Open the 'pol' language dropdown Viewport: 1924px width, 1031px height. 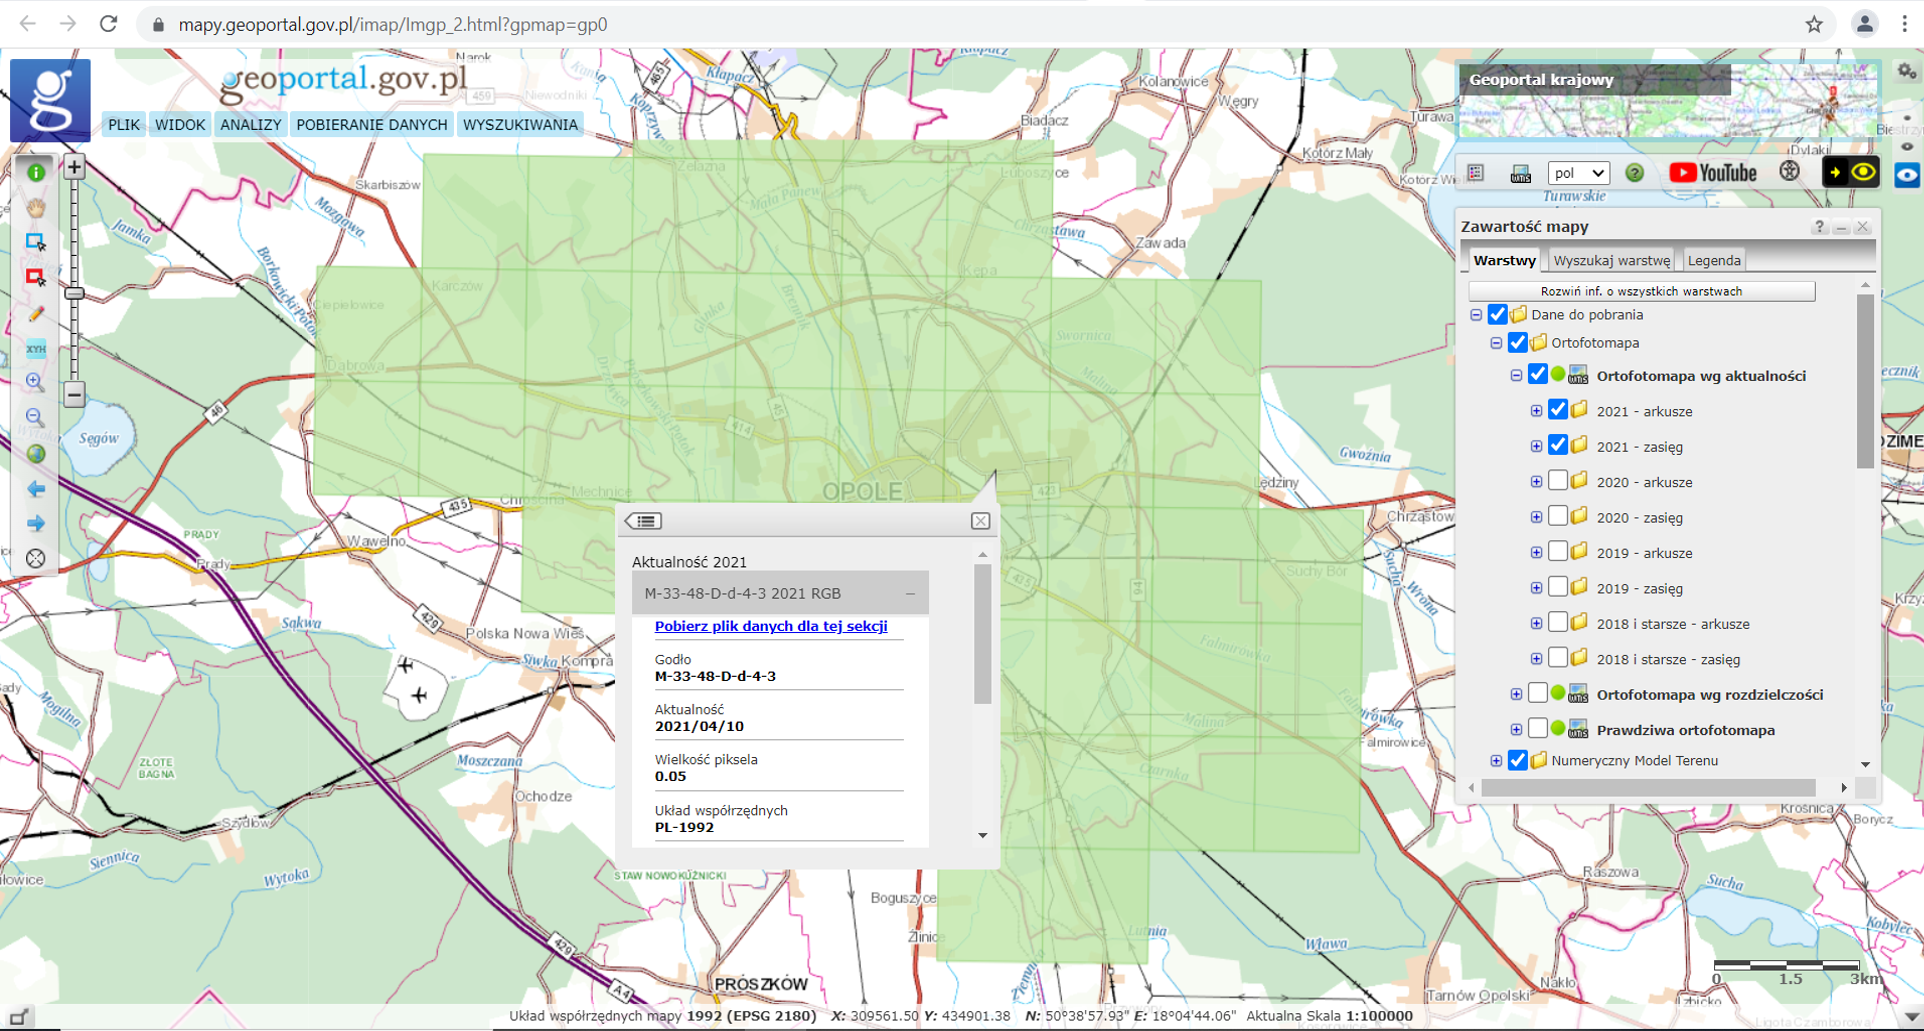(x=1578, y=173)
